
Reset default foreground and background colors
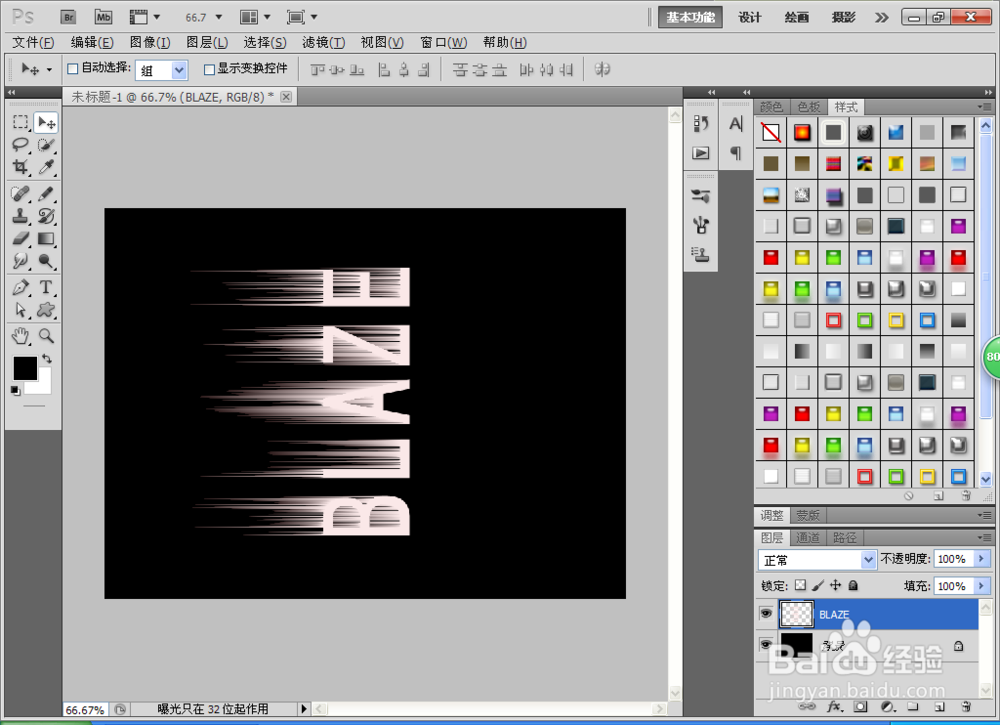tap(15, 390)
